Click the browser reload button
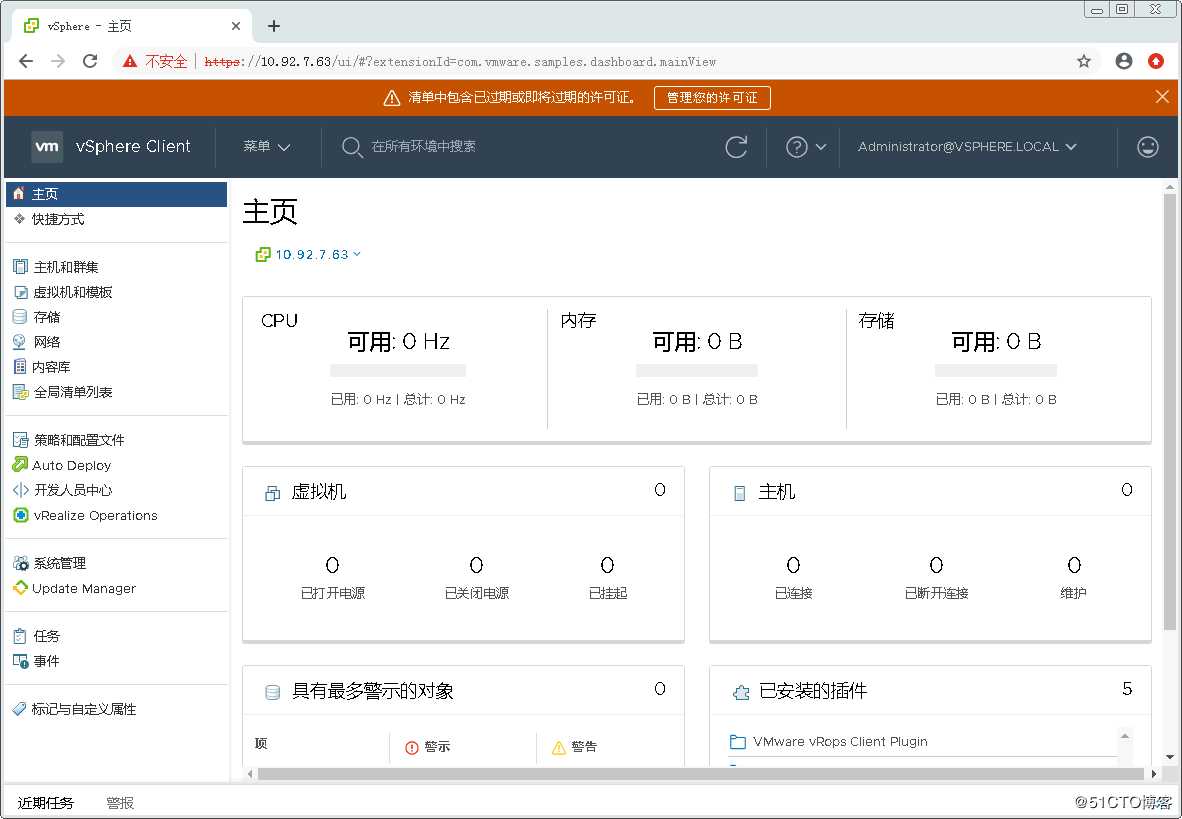The width and height of the screenshot is (1182, 819). [x=90, y=61]
